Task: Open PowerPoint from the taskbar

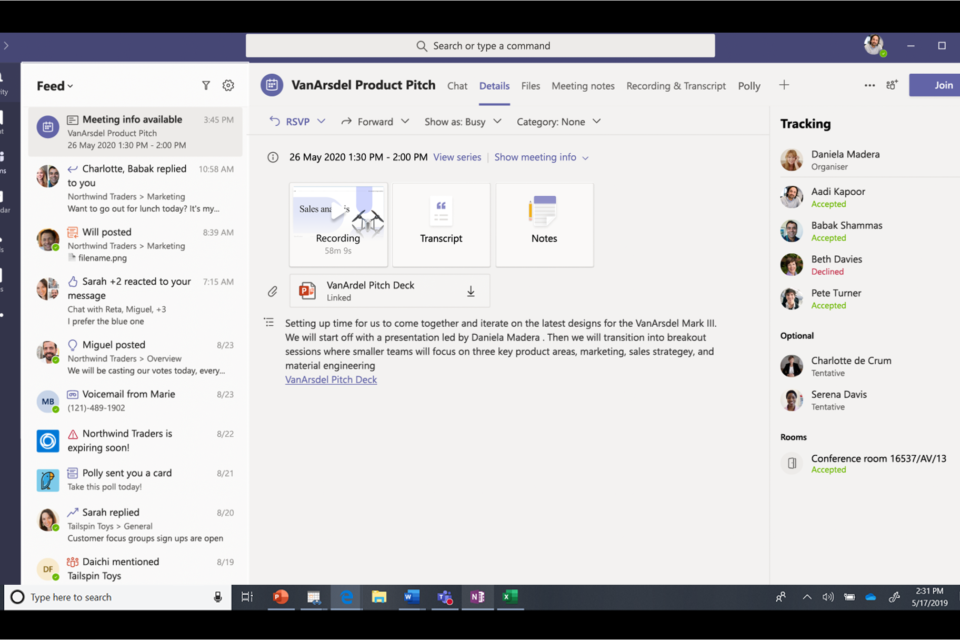Action: (280, 597)
